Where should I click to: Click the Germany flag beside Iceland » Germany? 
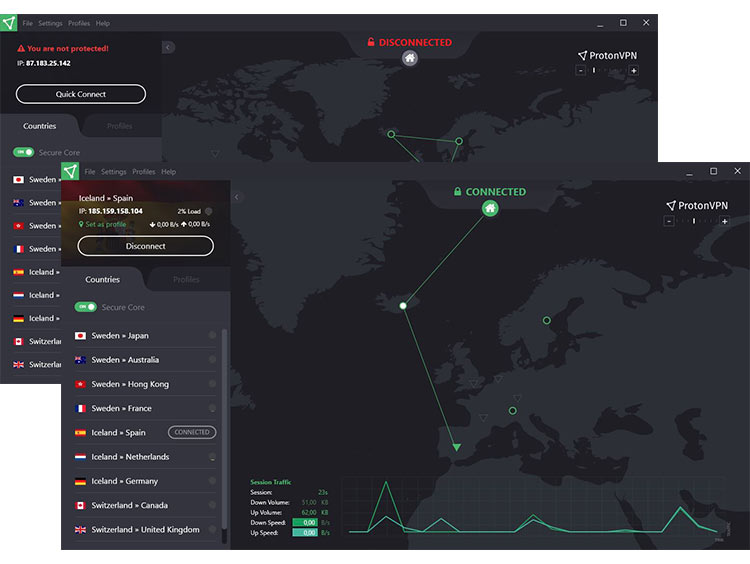pyautogui.click(x=80, y=481)
